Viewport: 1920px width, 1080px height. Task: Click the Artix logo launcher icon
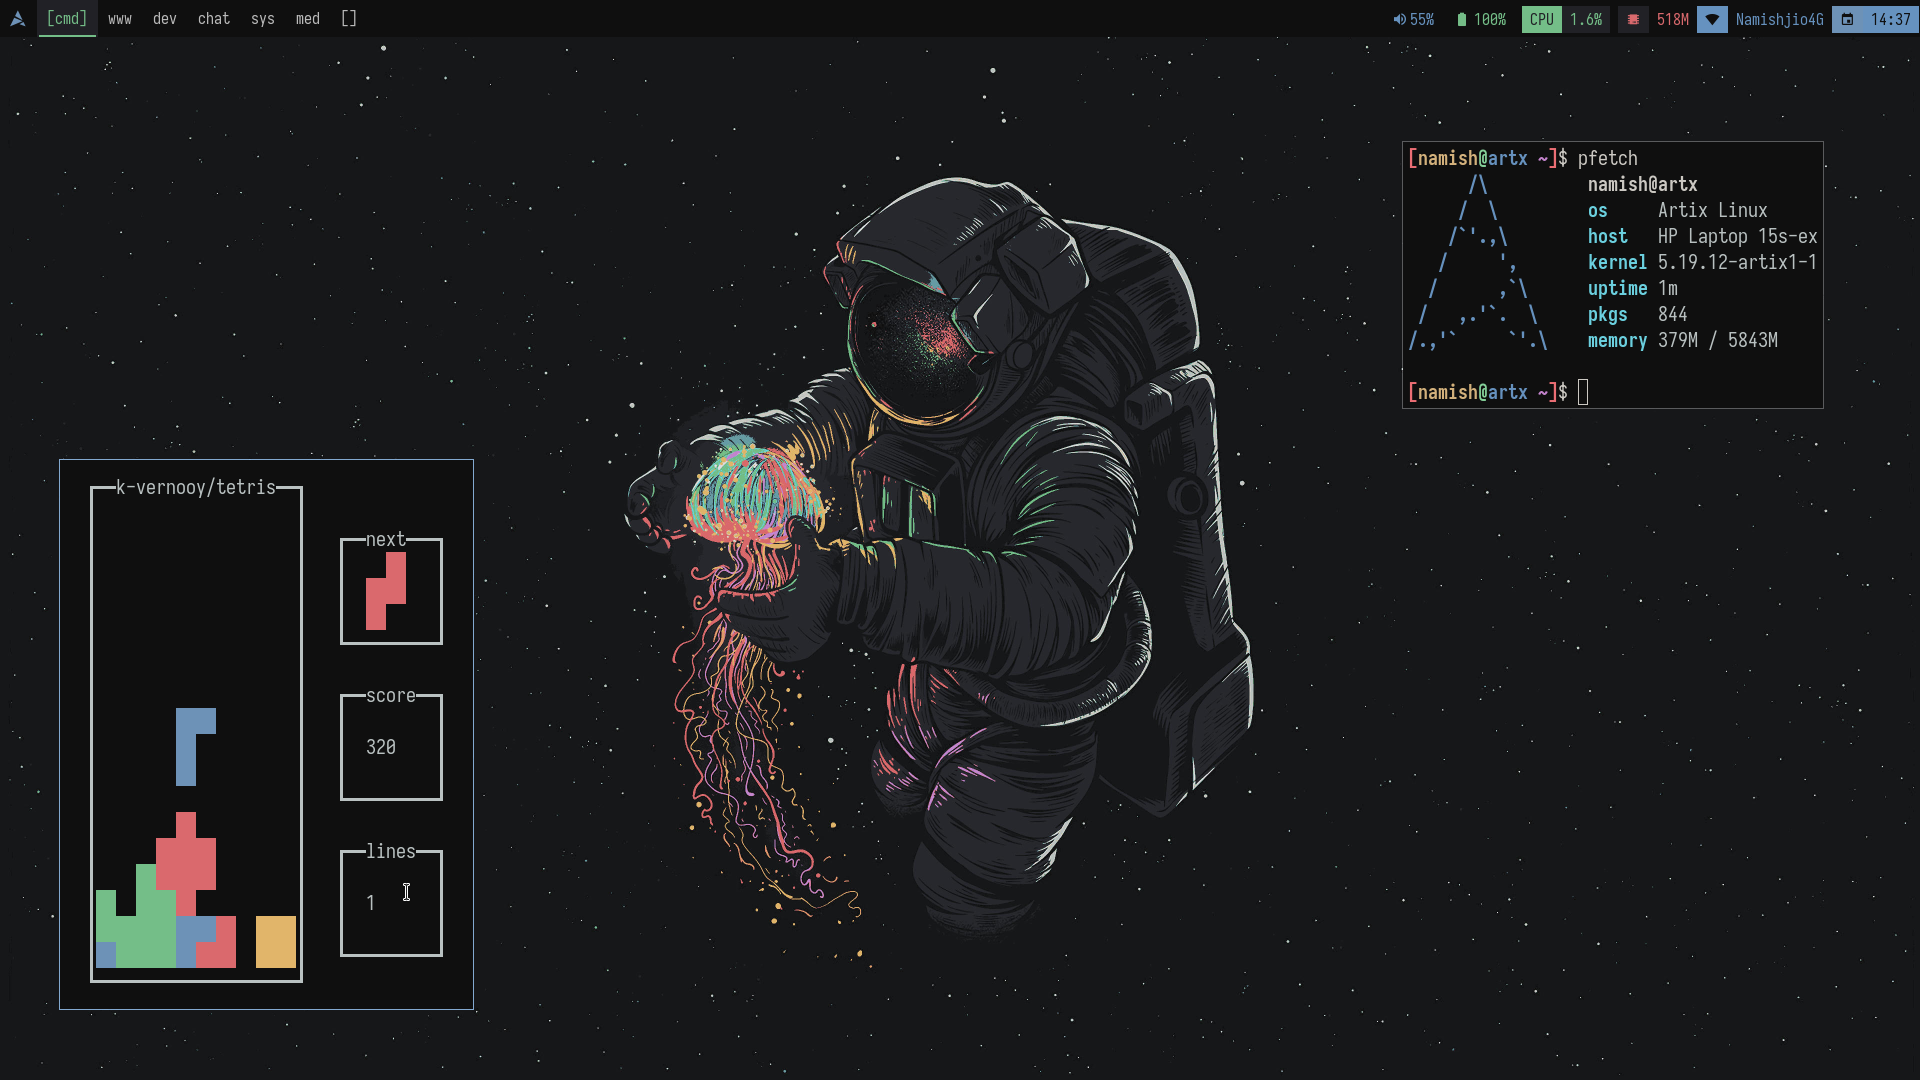(x=17, y=19)
